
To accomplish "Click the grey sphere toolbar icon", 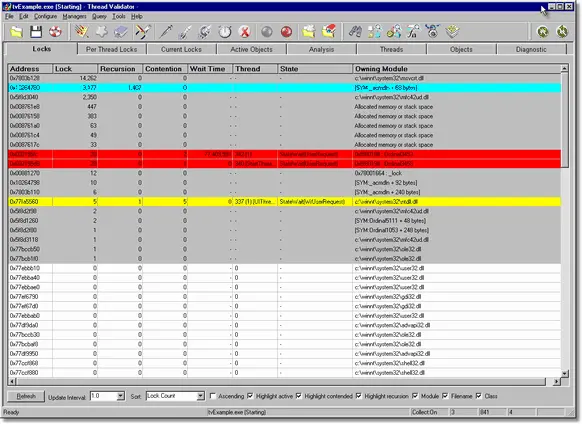I will 267,32.
